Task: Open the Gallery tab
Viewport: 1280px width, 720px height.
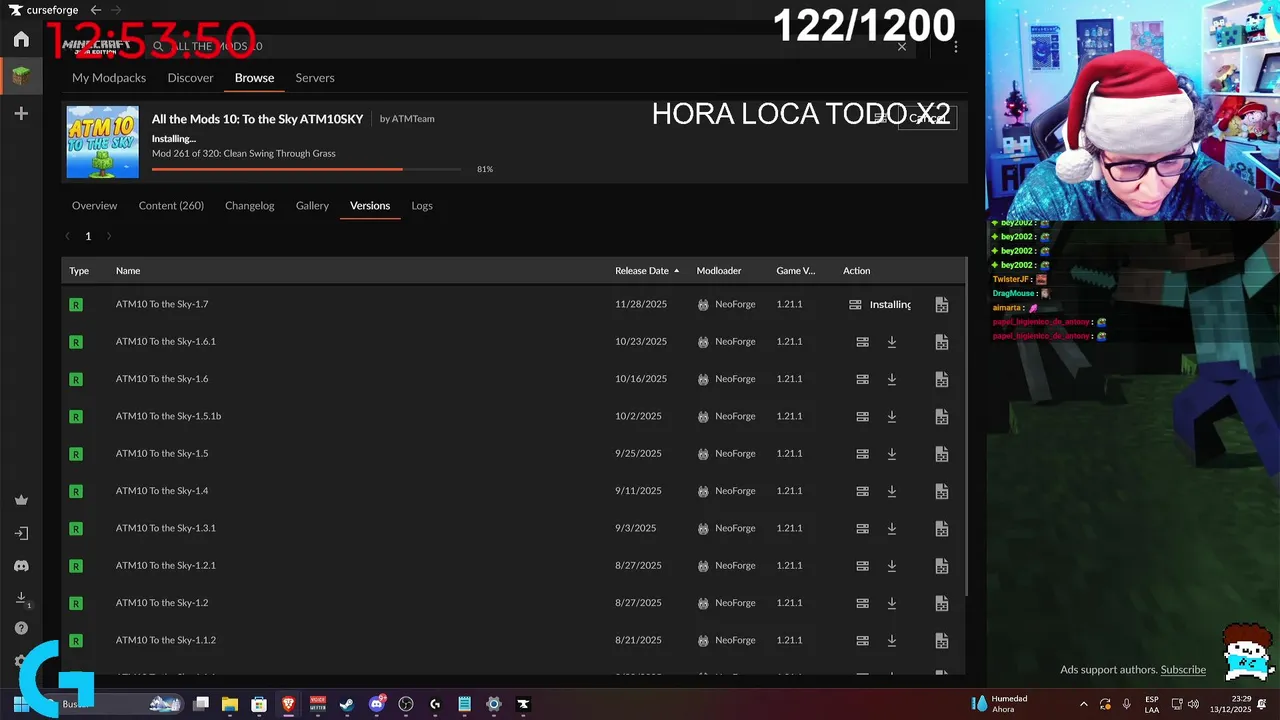Action: pyautogui.click(x=312, y=206)
